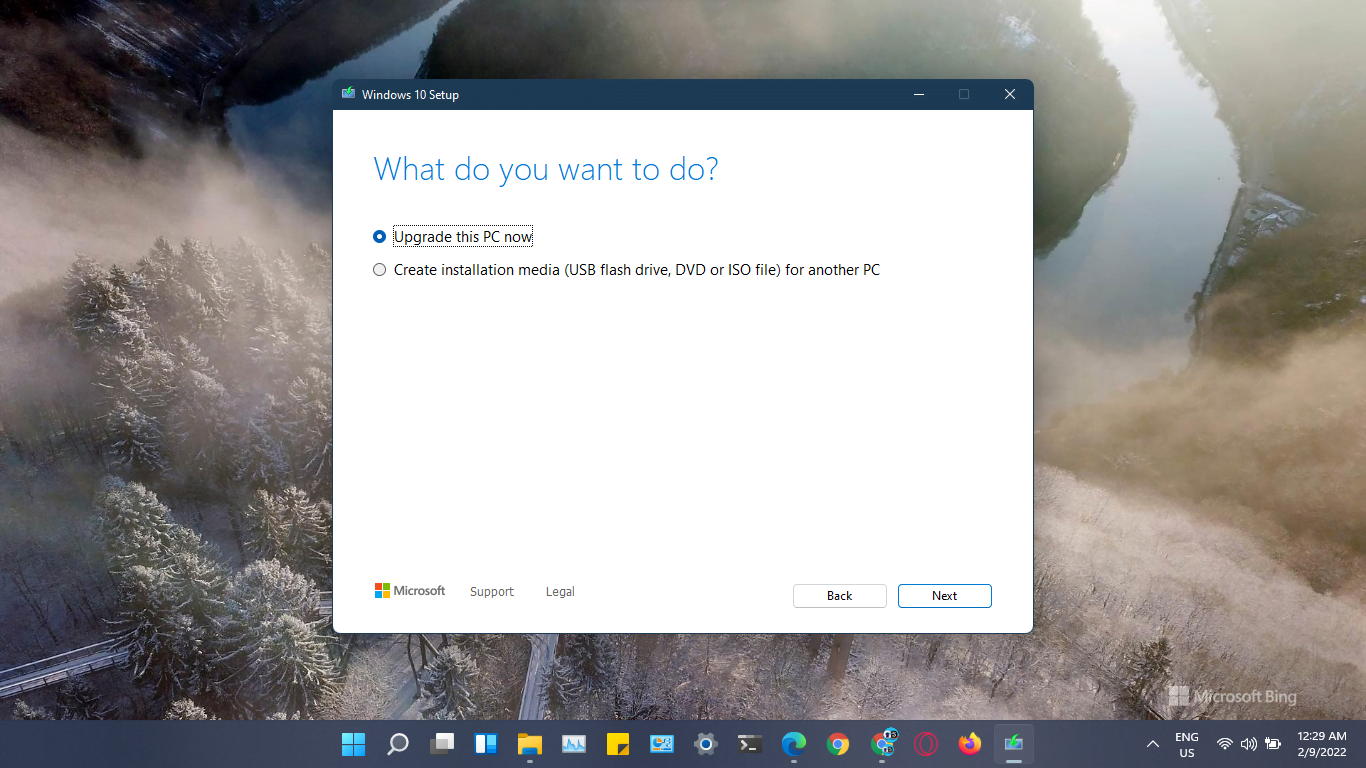Click the "What do you want to do?" heading
Screen dimensions: 1366x768
[546, 169]
